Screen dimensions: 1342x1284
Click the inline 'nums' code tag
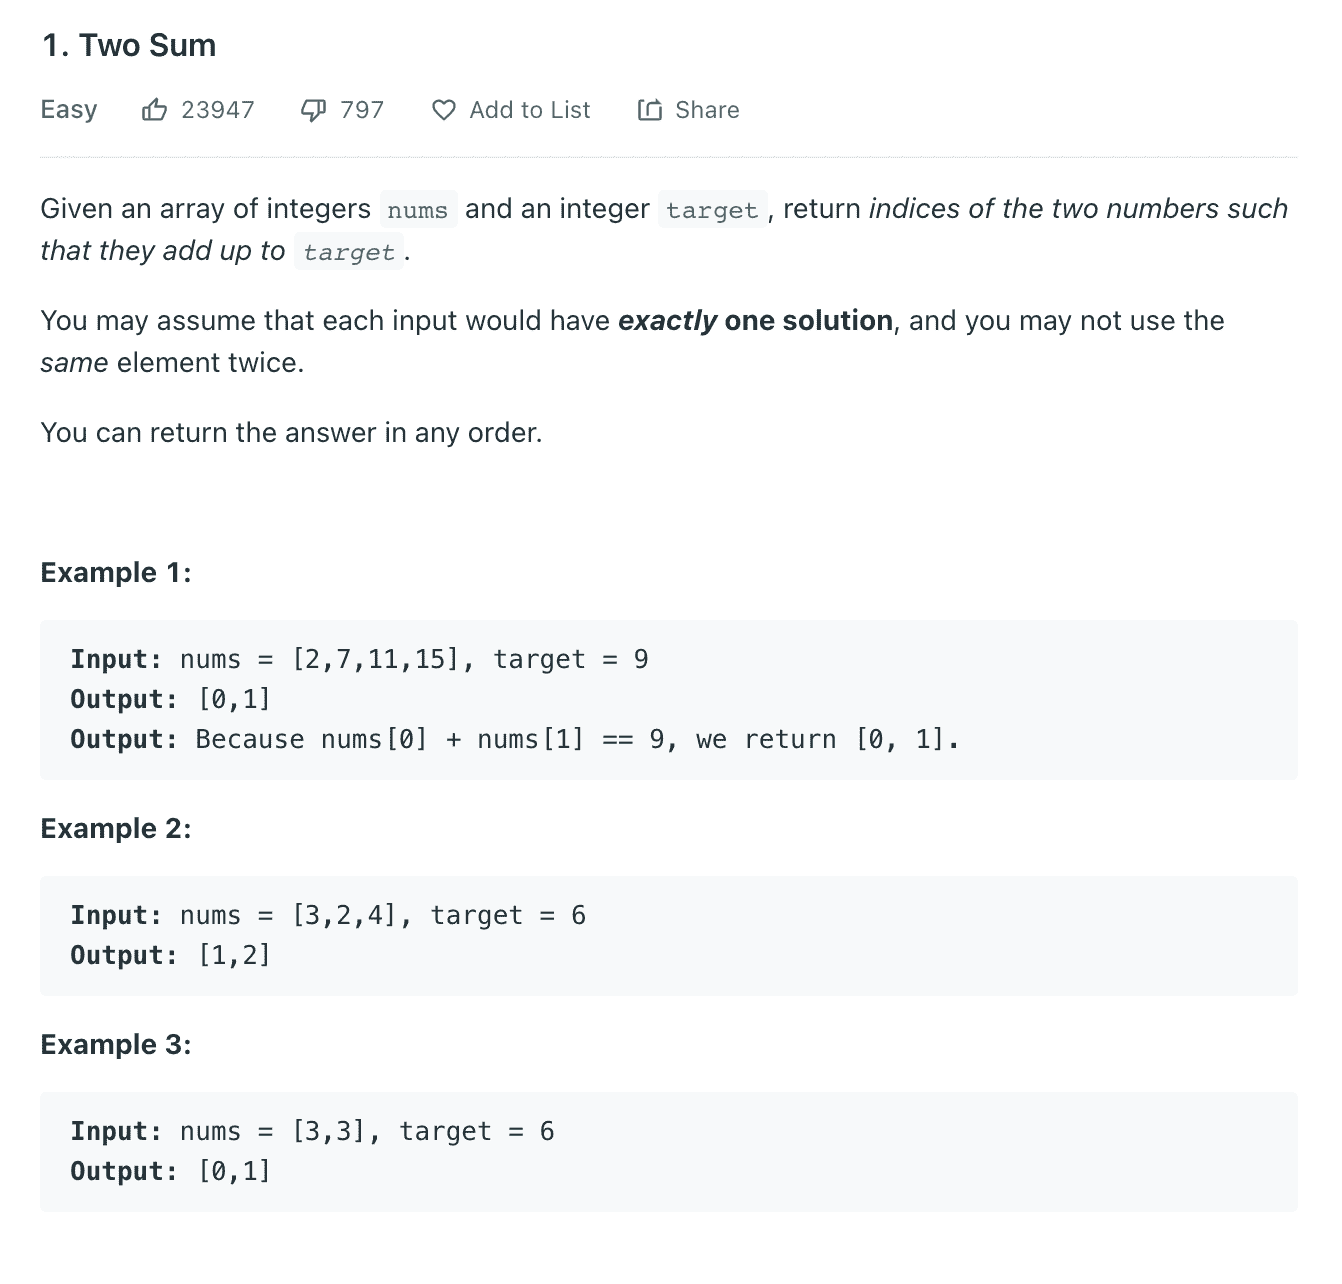(418, 210)
